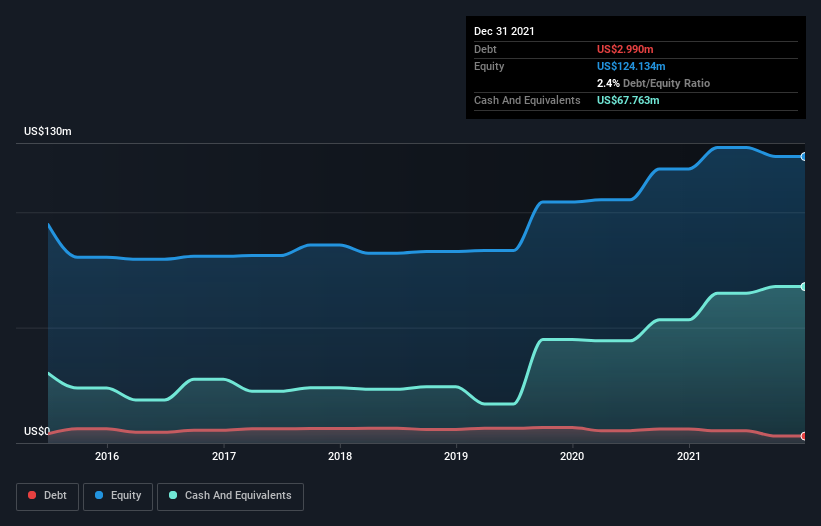821x526 pixels.
Task: Click the Debt label in tooltip
Action: coord(485,49)
